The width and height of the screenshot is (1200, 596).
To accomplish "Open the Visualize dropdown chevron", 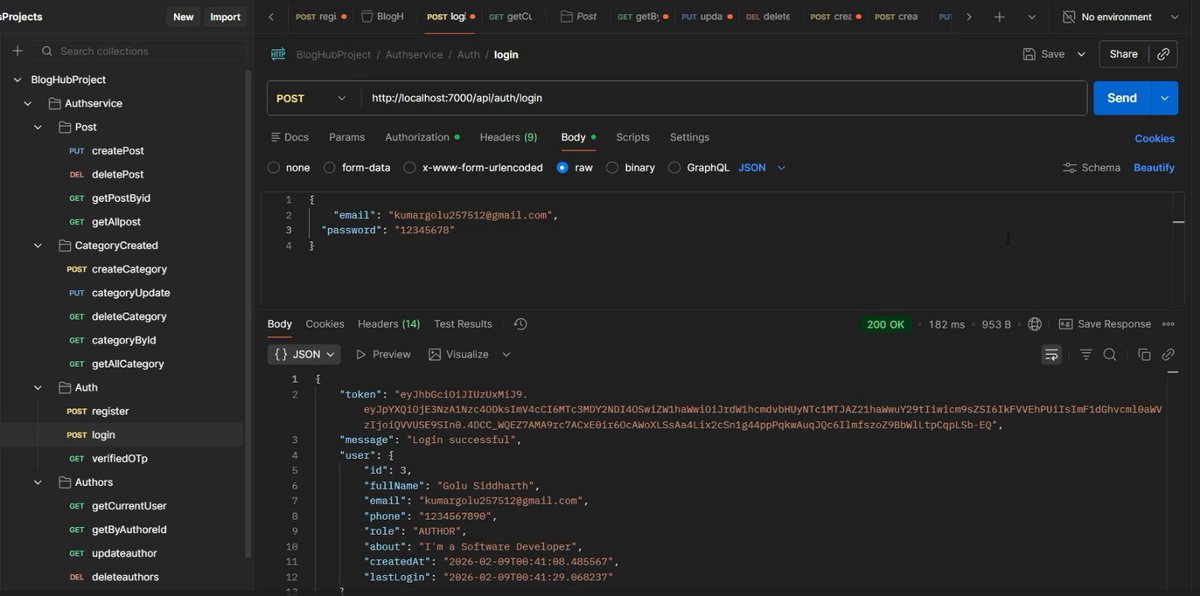I will (506, 355).
